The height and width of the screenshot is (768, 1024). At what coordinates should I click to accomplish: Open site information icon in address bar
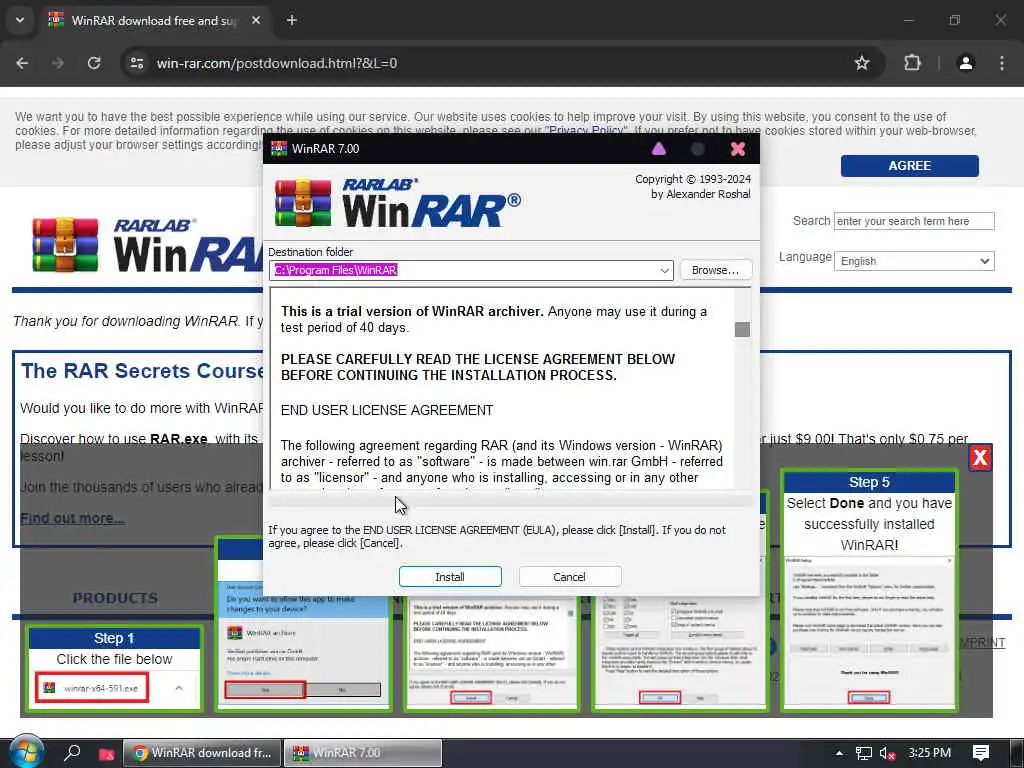point(136,63)
